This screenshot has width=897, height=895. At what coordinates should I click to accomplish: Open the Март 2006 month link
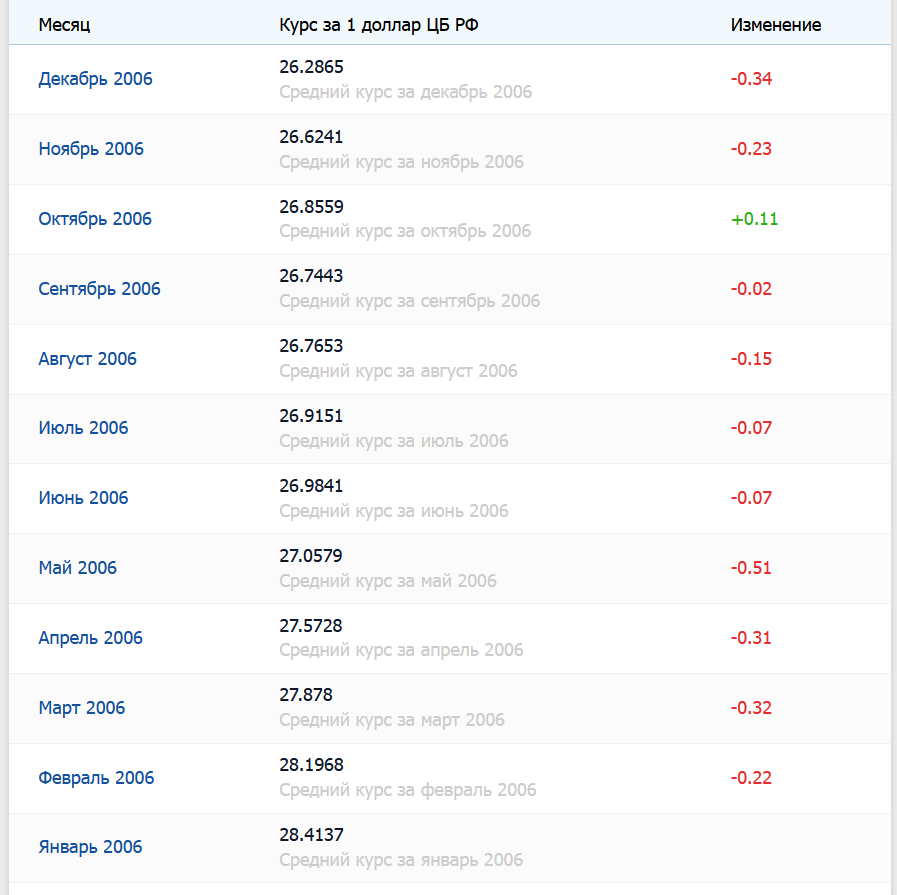pyautogui.click(x=82, y=708)
